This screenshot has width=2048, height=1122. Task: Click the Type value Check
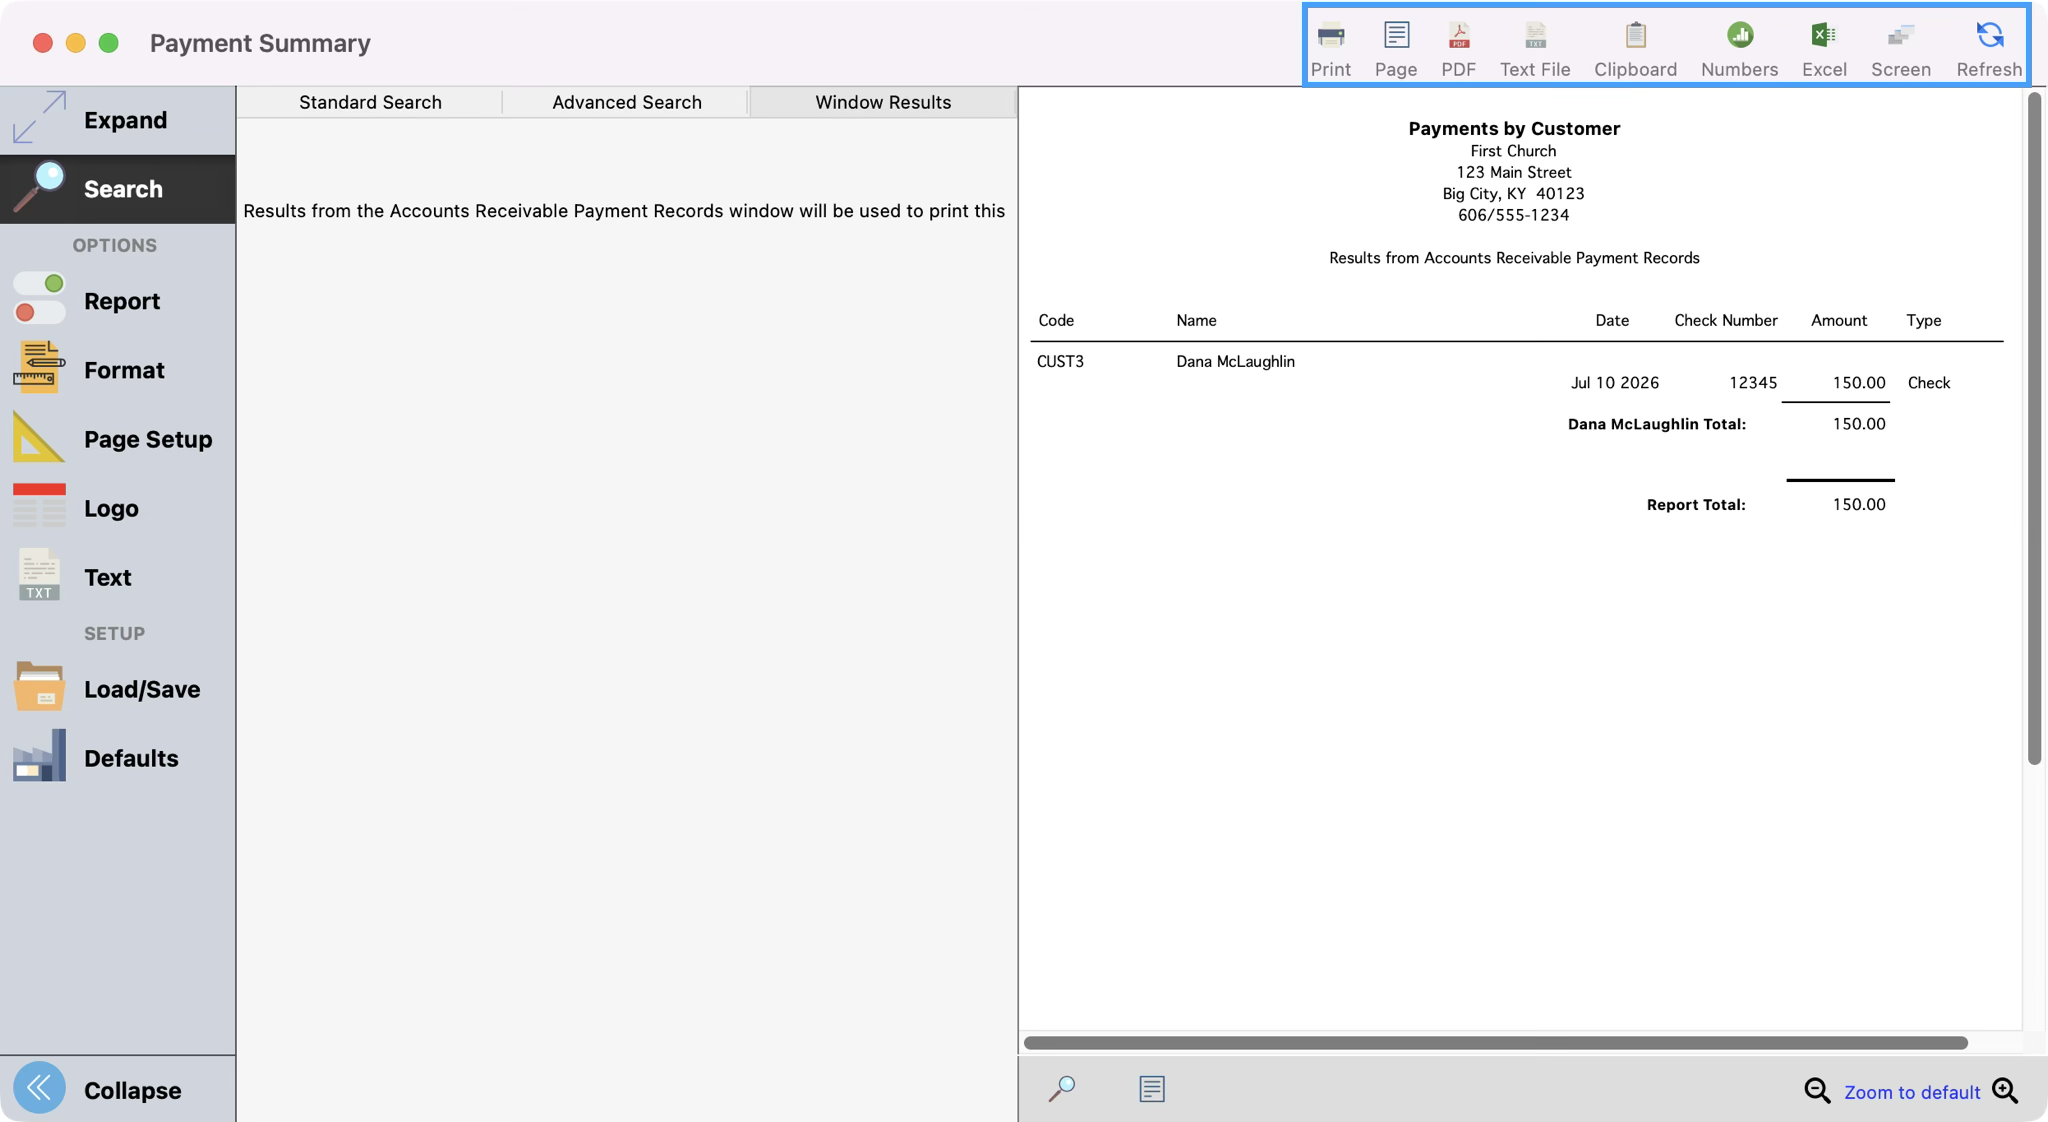[1929, 382]
